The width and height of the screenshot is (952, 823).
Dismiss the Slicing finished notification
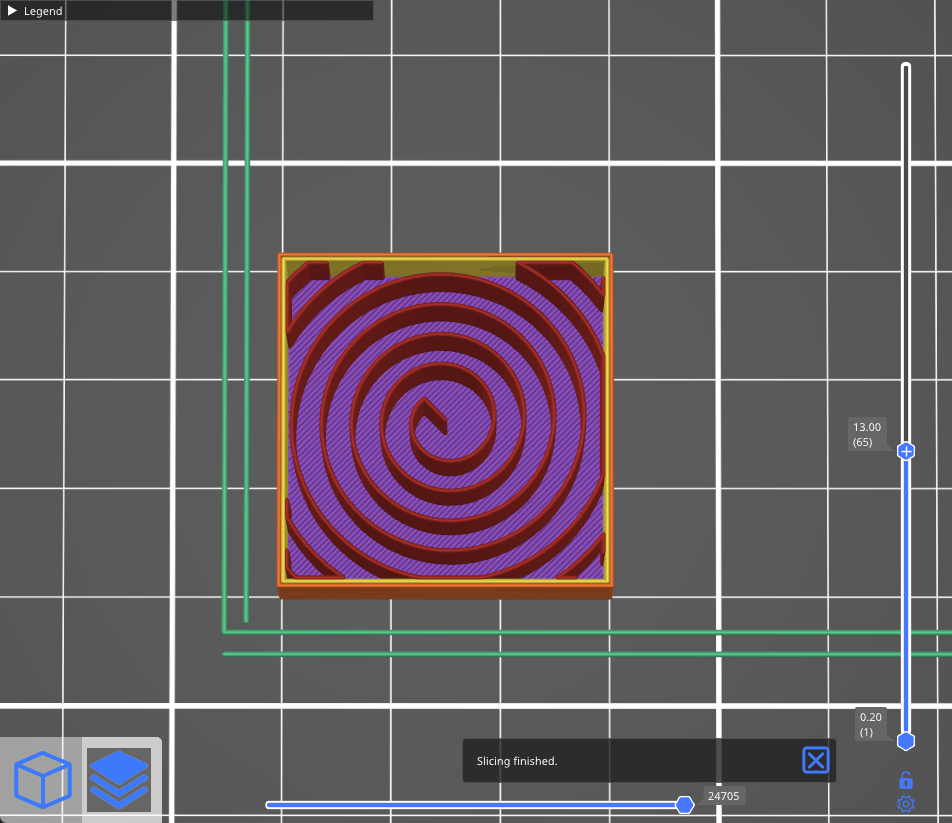(x=815, y=760)
